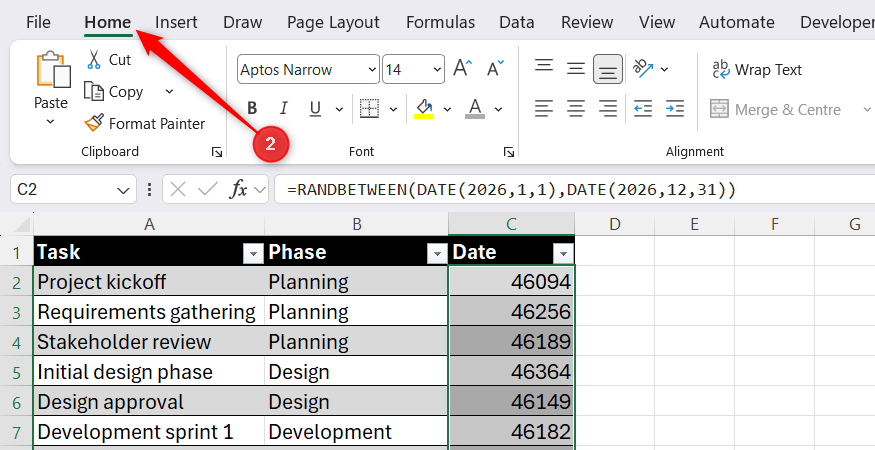
Task: Click Merge & Centre button
Action: click(x=775, y=109)
